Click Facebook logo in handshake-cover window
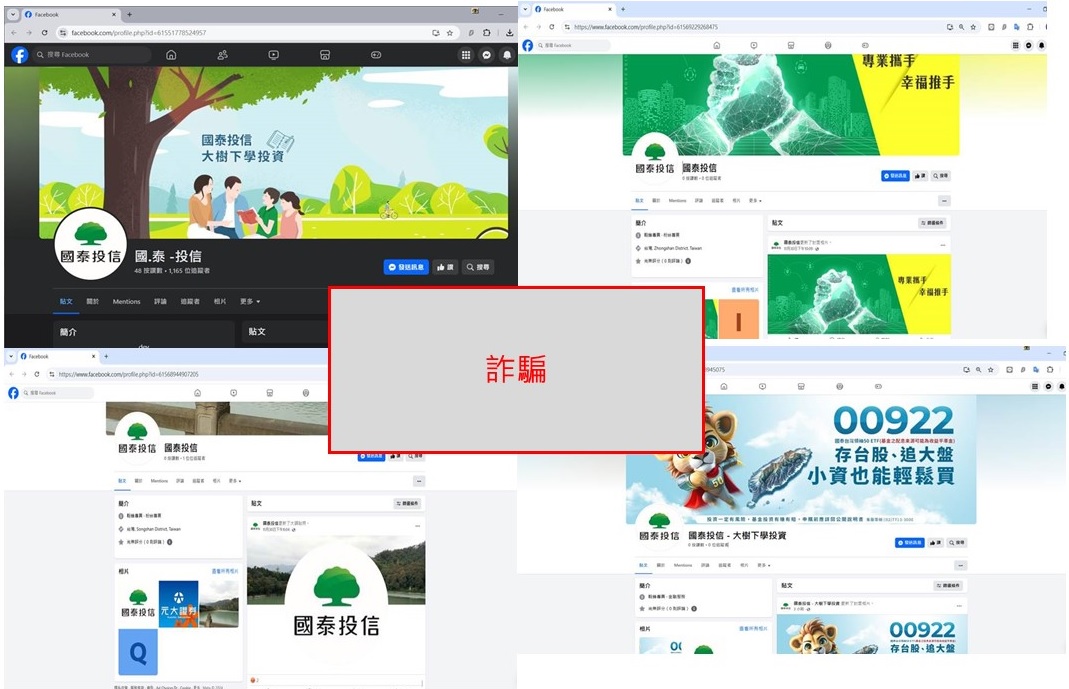Screen dimensions: 1069x689 tap(528, 45)
